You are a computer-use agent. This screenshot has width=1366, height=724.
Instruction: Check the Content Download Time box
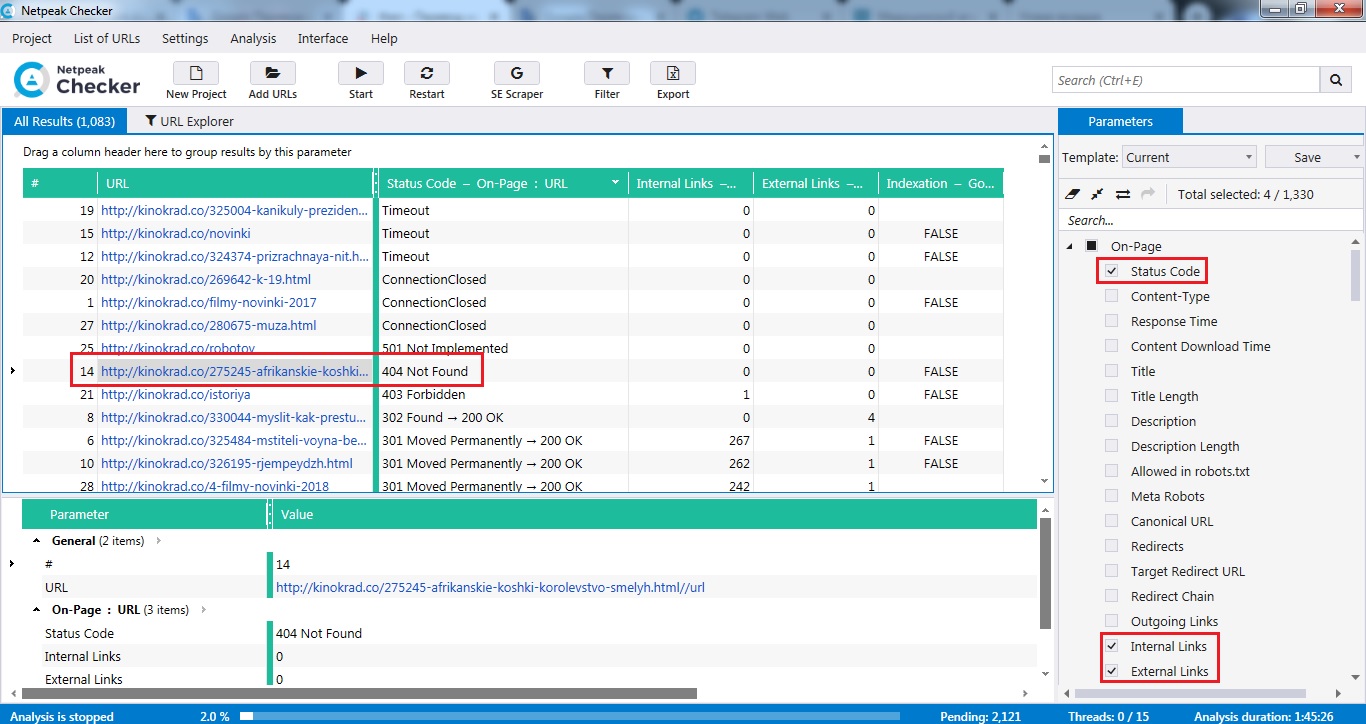1112,346
